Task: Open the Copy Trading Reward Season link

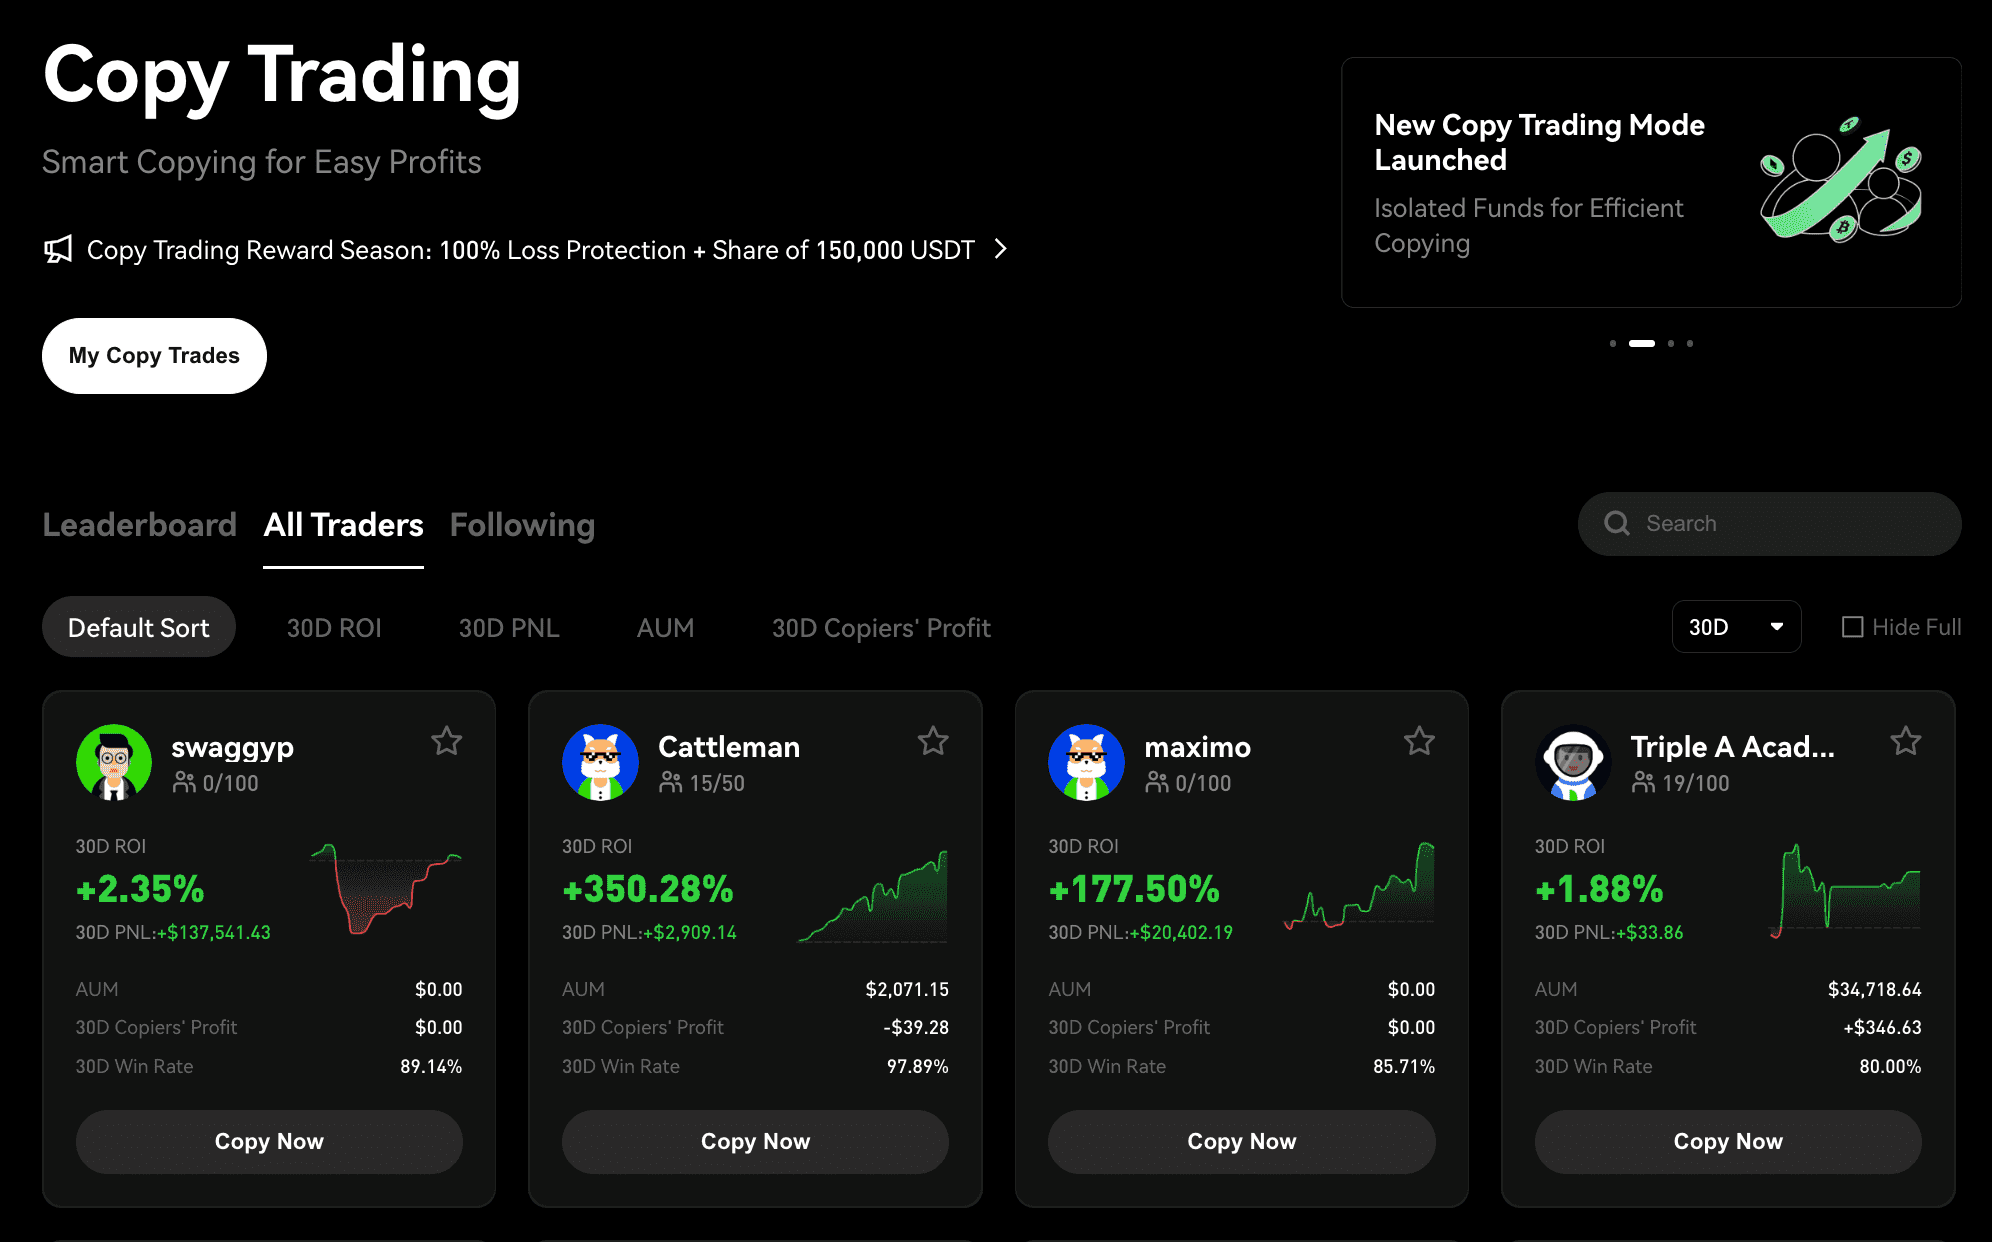Action: pyautogui.click(x=530, y=249)
